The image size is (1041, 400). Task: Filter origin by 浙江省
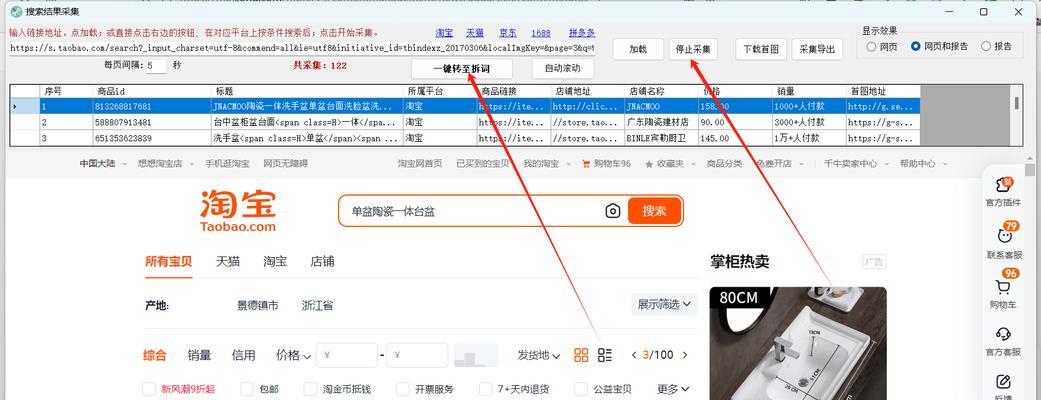click(317, 306)
